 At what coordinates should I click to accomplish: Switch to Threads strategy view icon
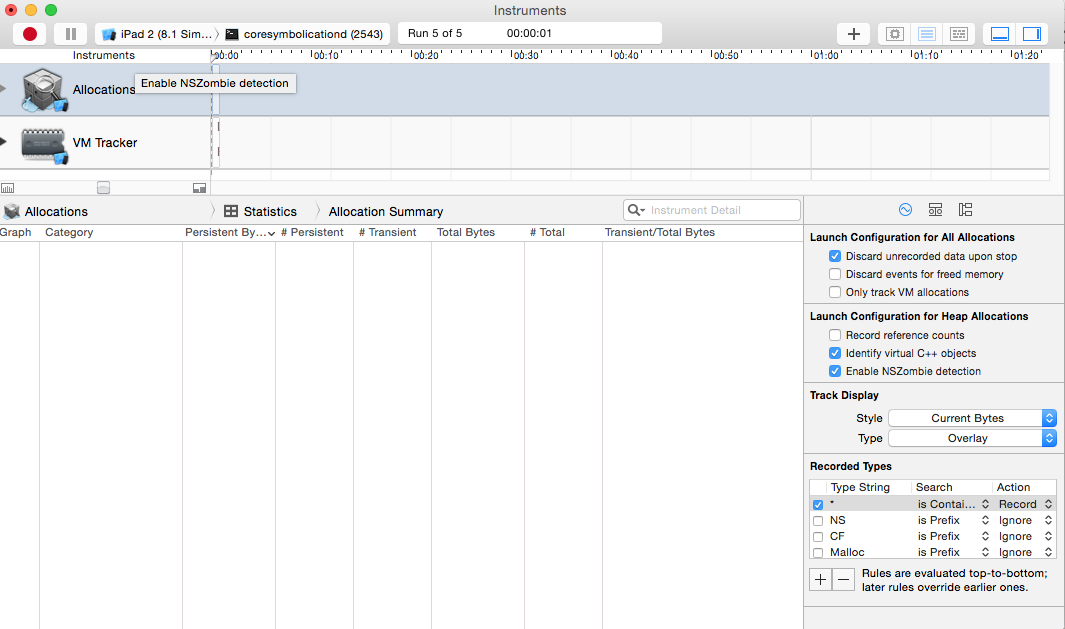tap(958, 34)
